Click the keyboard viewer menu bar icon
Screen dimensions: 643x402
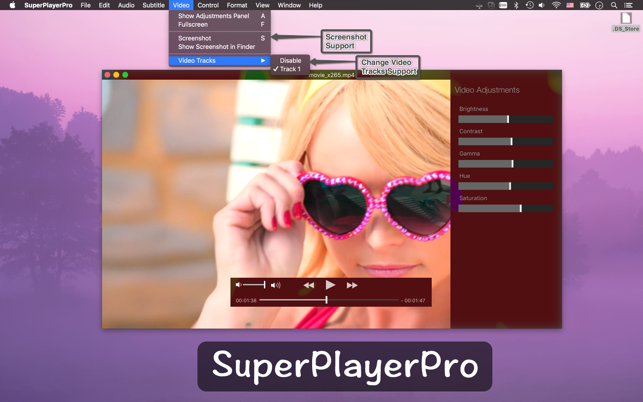pyautogui.click(x=503, y=5)
